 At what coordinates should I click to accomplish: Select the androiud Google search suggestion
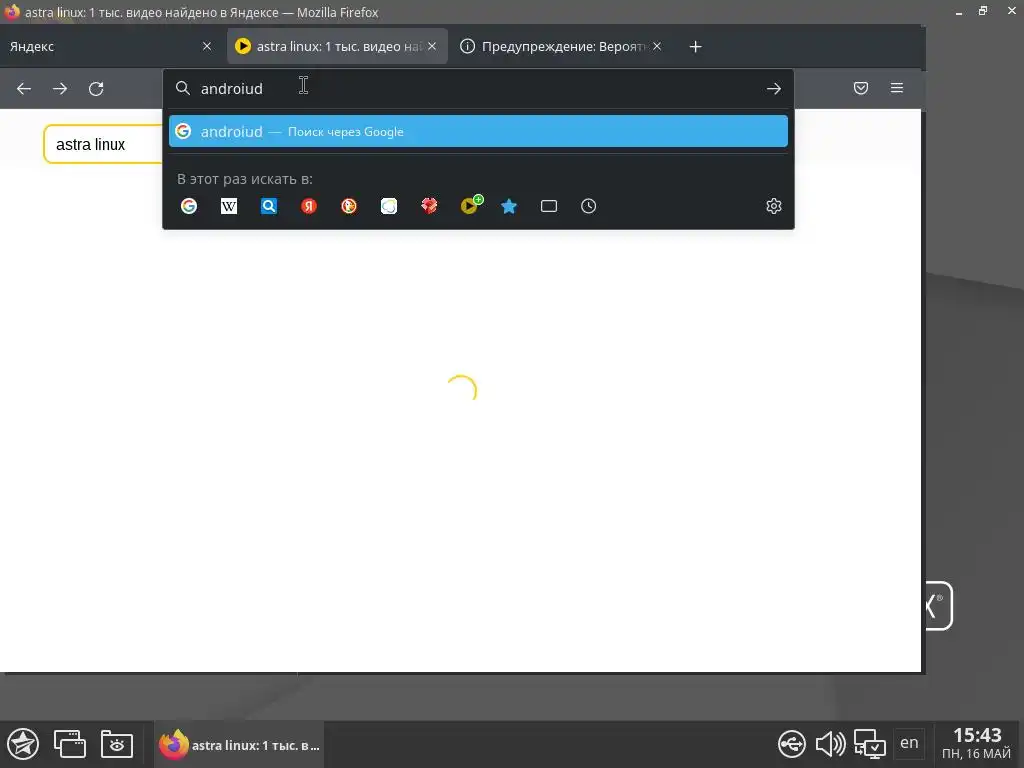[x=478, y=131]
